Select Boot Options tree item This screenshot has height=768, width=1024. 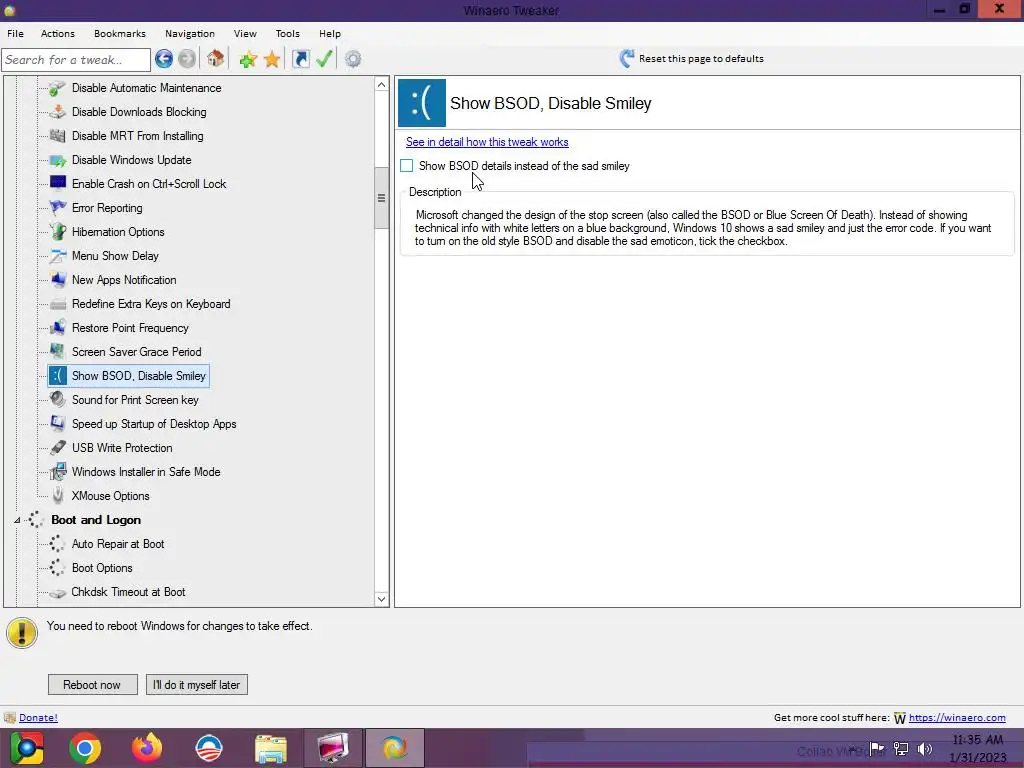(x=102, y=568)
